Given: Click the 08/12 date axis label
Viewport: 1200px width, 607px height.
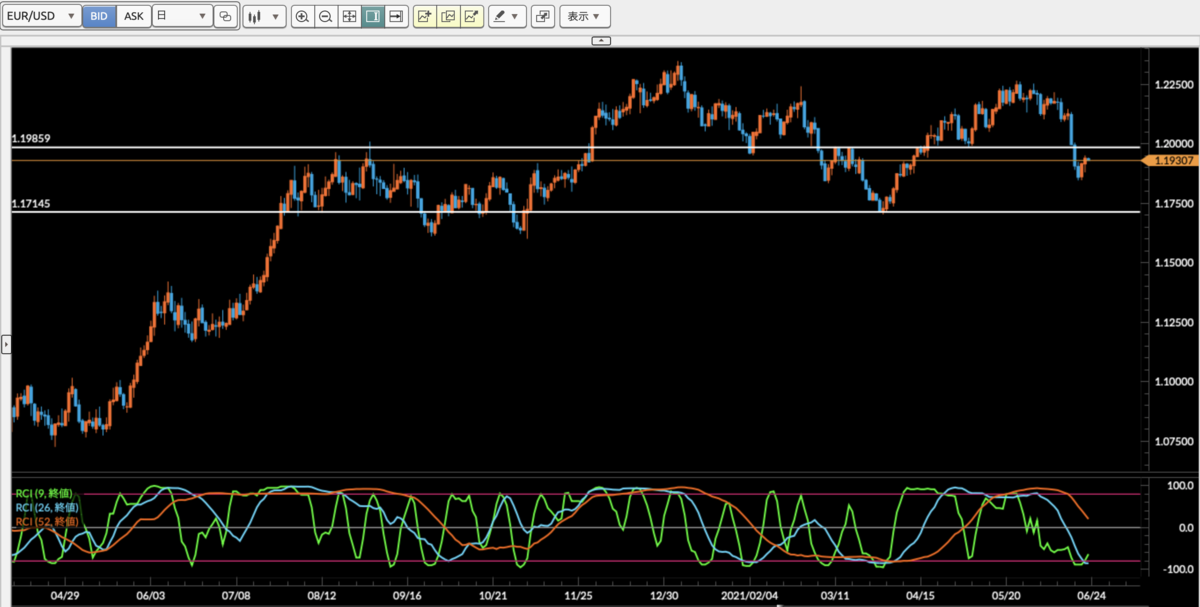Looking at the screenshot, I should click(x=322, y=594).
